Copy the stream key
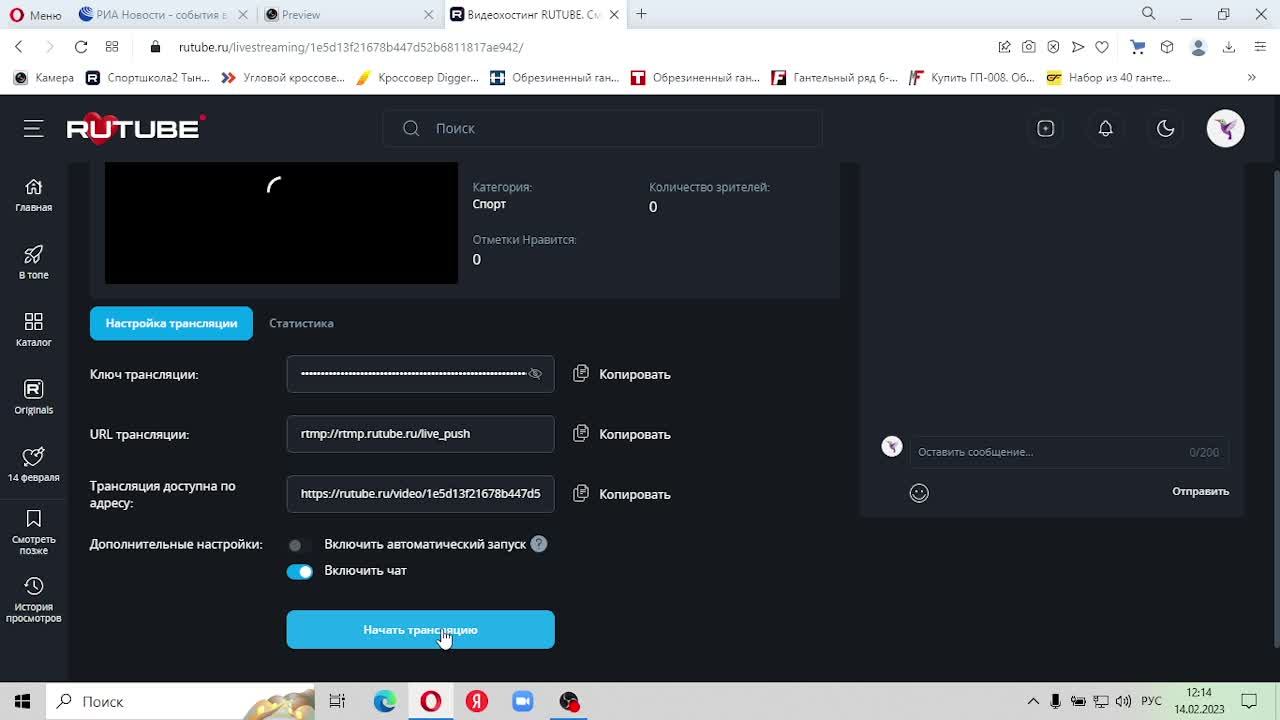This screenshot has width=1280, height=720. (622, 374)
